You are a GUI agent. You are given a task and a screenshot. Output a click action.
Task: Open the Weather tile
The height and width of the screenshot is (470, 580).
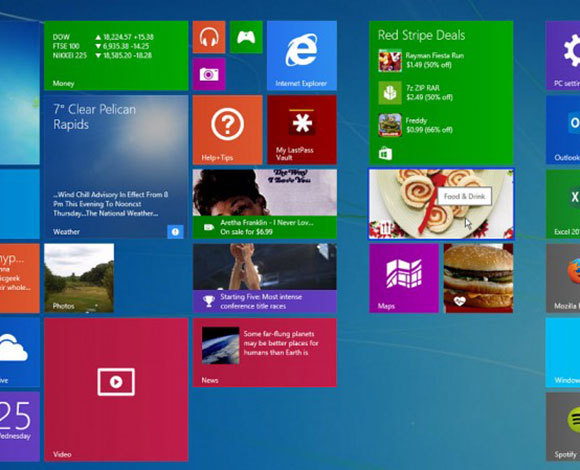tap(116, 167)
